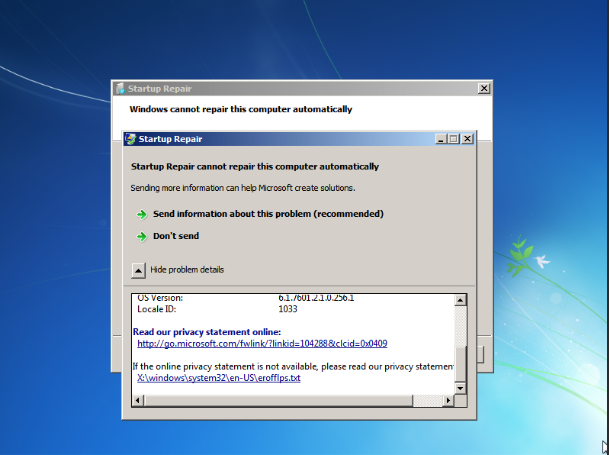Click the 'Locale ID:' label
609x455 pixels.
point(157,309)
